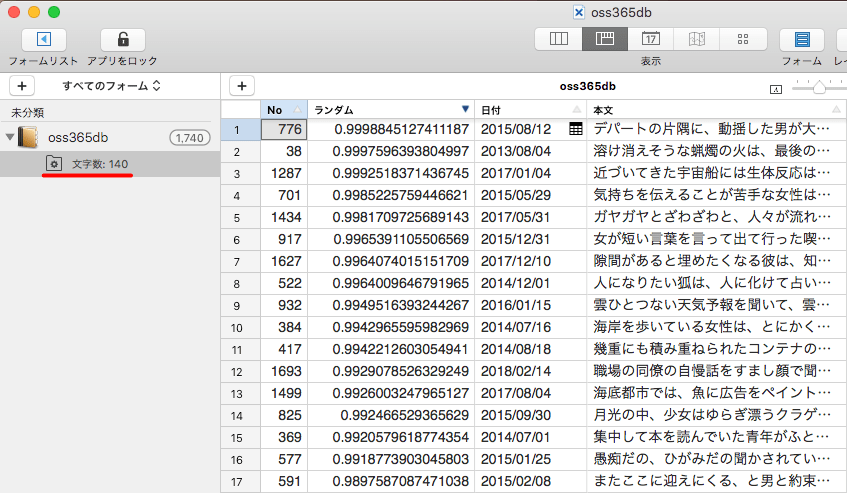Click random value 0.9981709725689143
Image resolution: width=847 pixels, height=493 pixels.
391,218
